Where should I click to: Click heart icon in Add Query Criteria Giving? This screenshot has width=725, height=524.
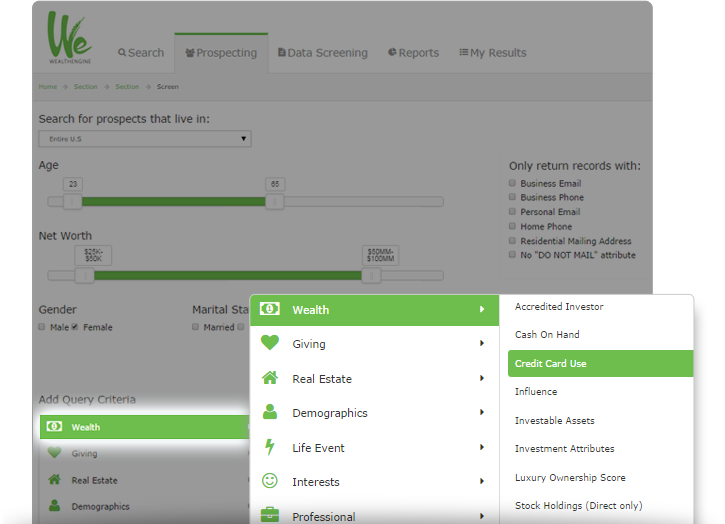click(55, 453)
